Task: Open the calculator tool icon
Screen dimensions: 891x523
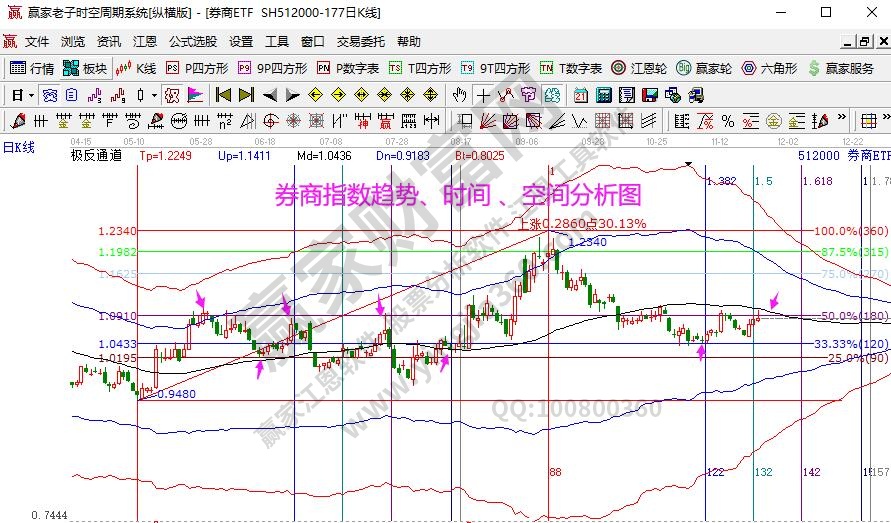Action: click(x=604, y=95)
